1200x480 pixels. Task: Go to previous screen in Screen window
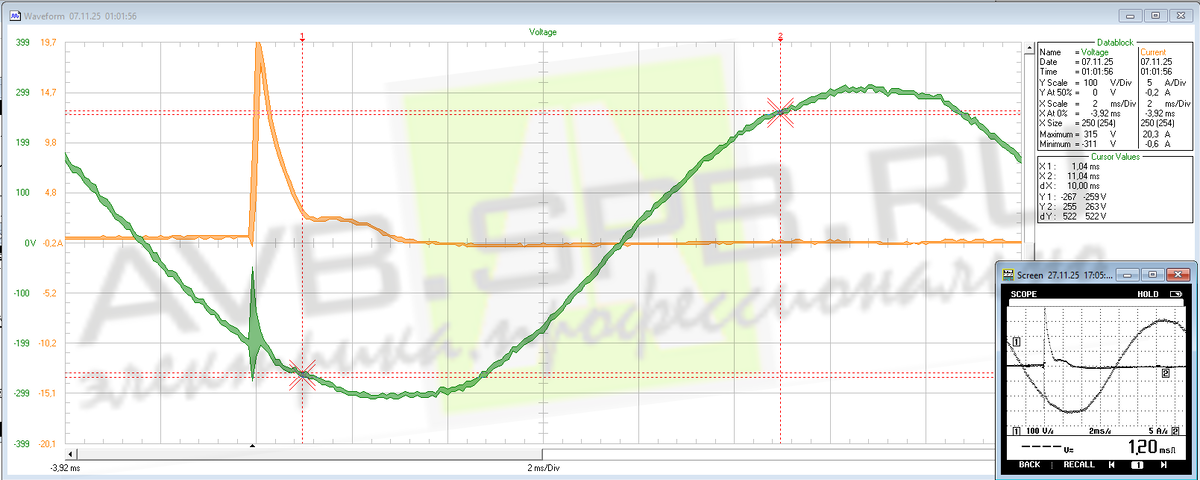[x=1113, y=465]
